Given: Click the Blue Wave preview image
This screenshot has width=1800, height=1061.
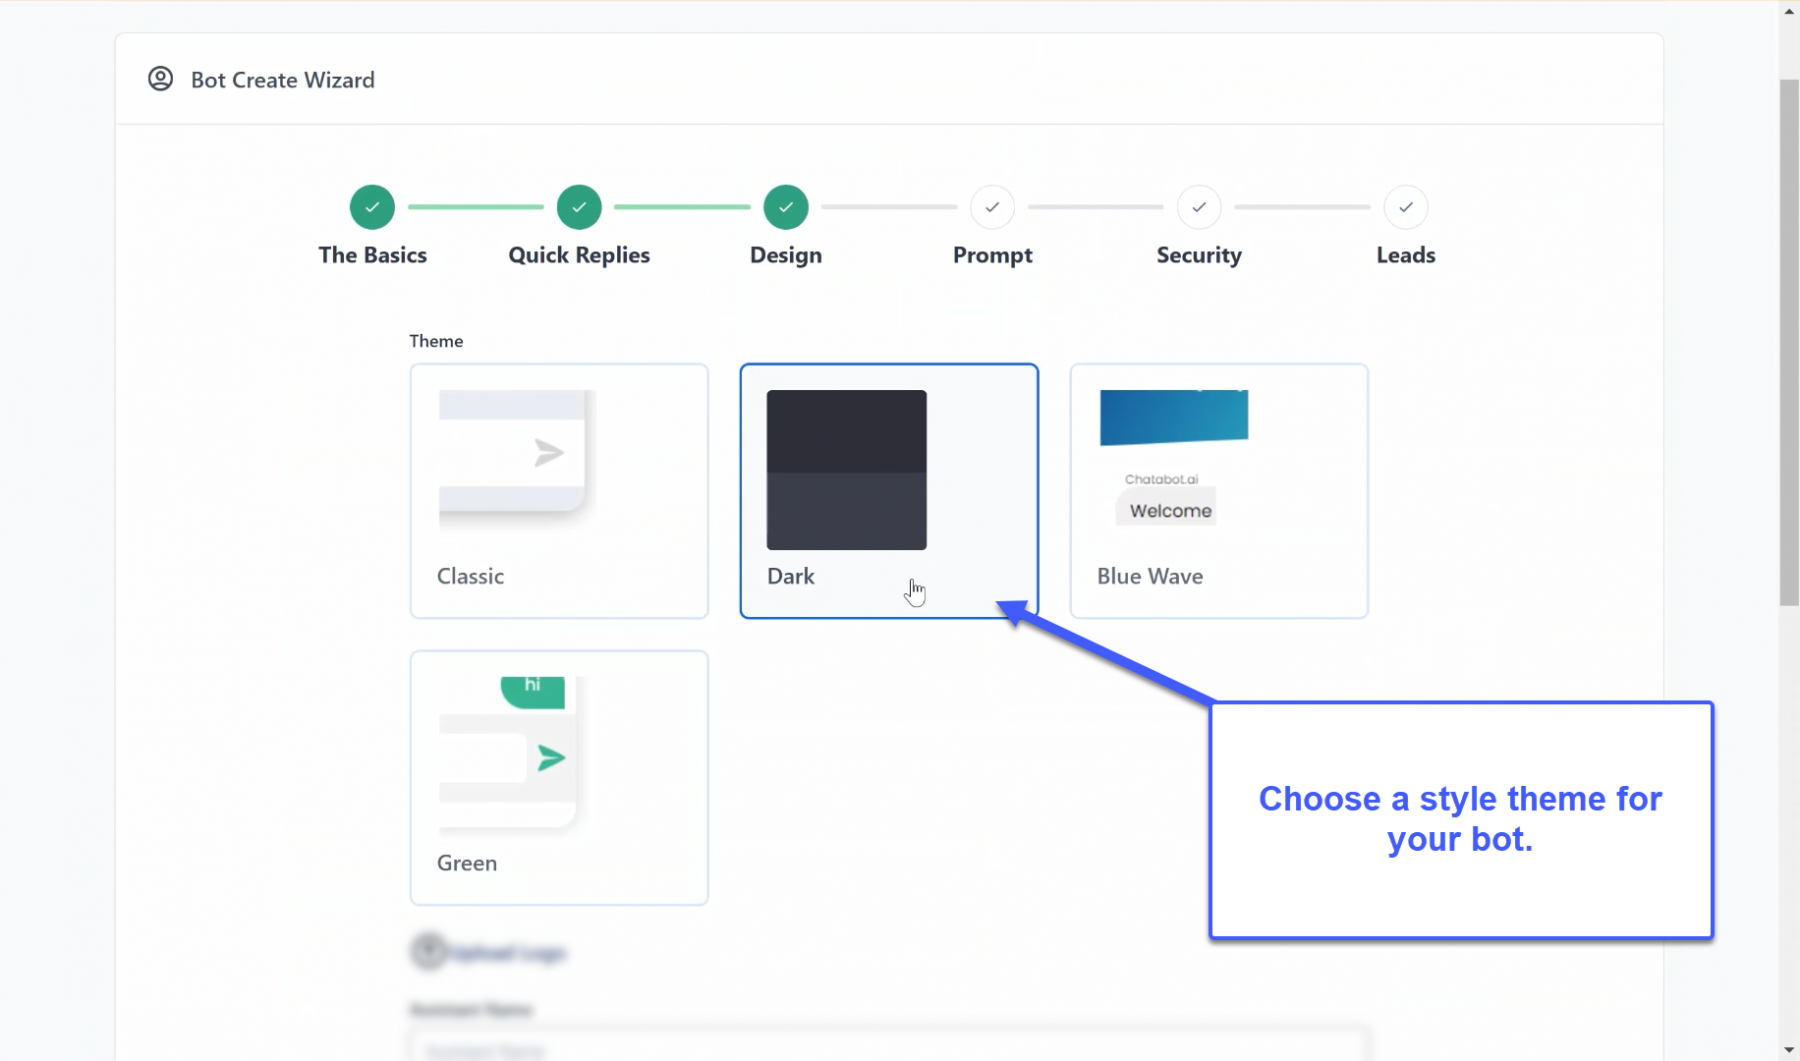Looking at the screenshot, I should (1174, 458).
